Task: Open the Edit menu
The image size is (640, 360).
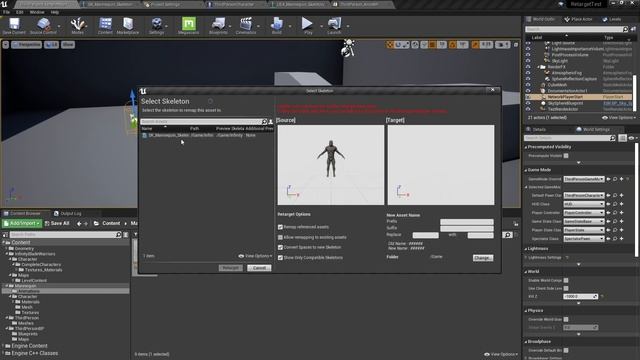Action: pos(20,12)
